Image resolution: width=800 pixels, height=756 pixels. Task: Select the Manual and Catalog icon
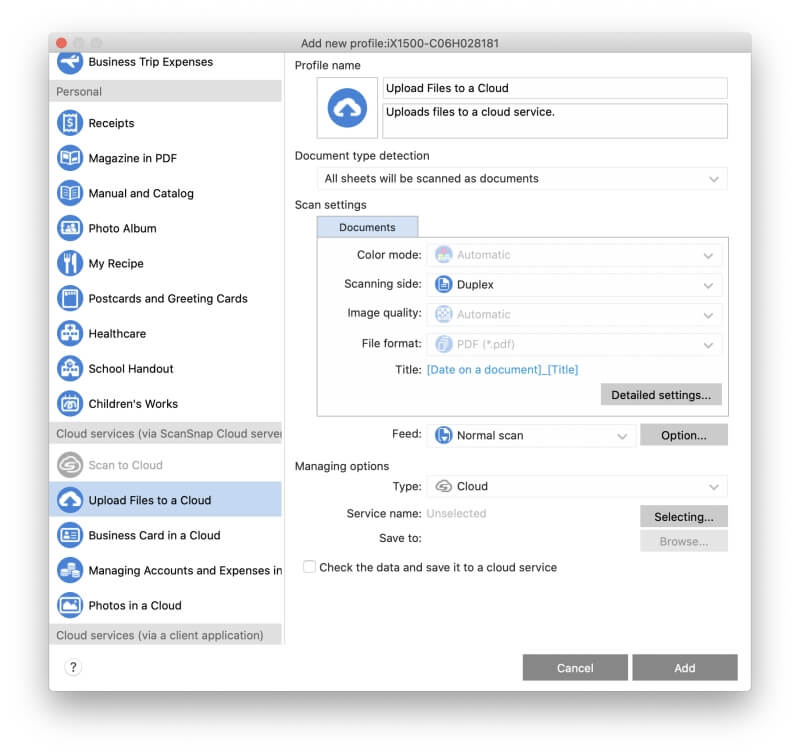[x=70, y=193]
